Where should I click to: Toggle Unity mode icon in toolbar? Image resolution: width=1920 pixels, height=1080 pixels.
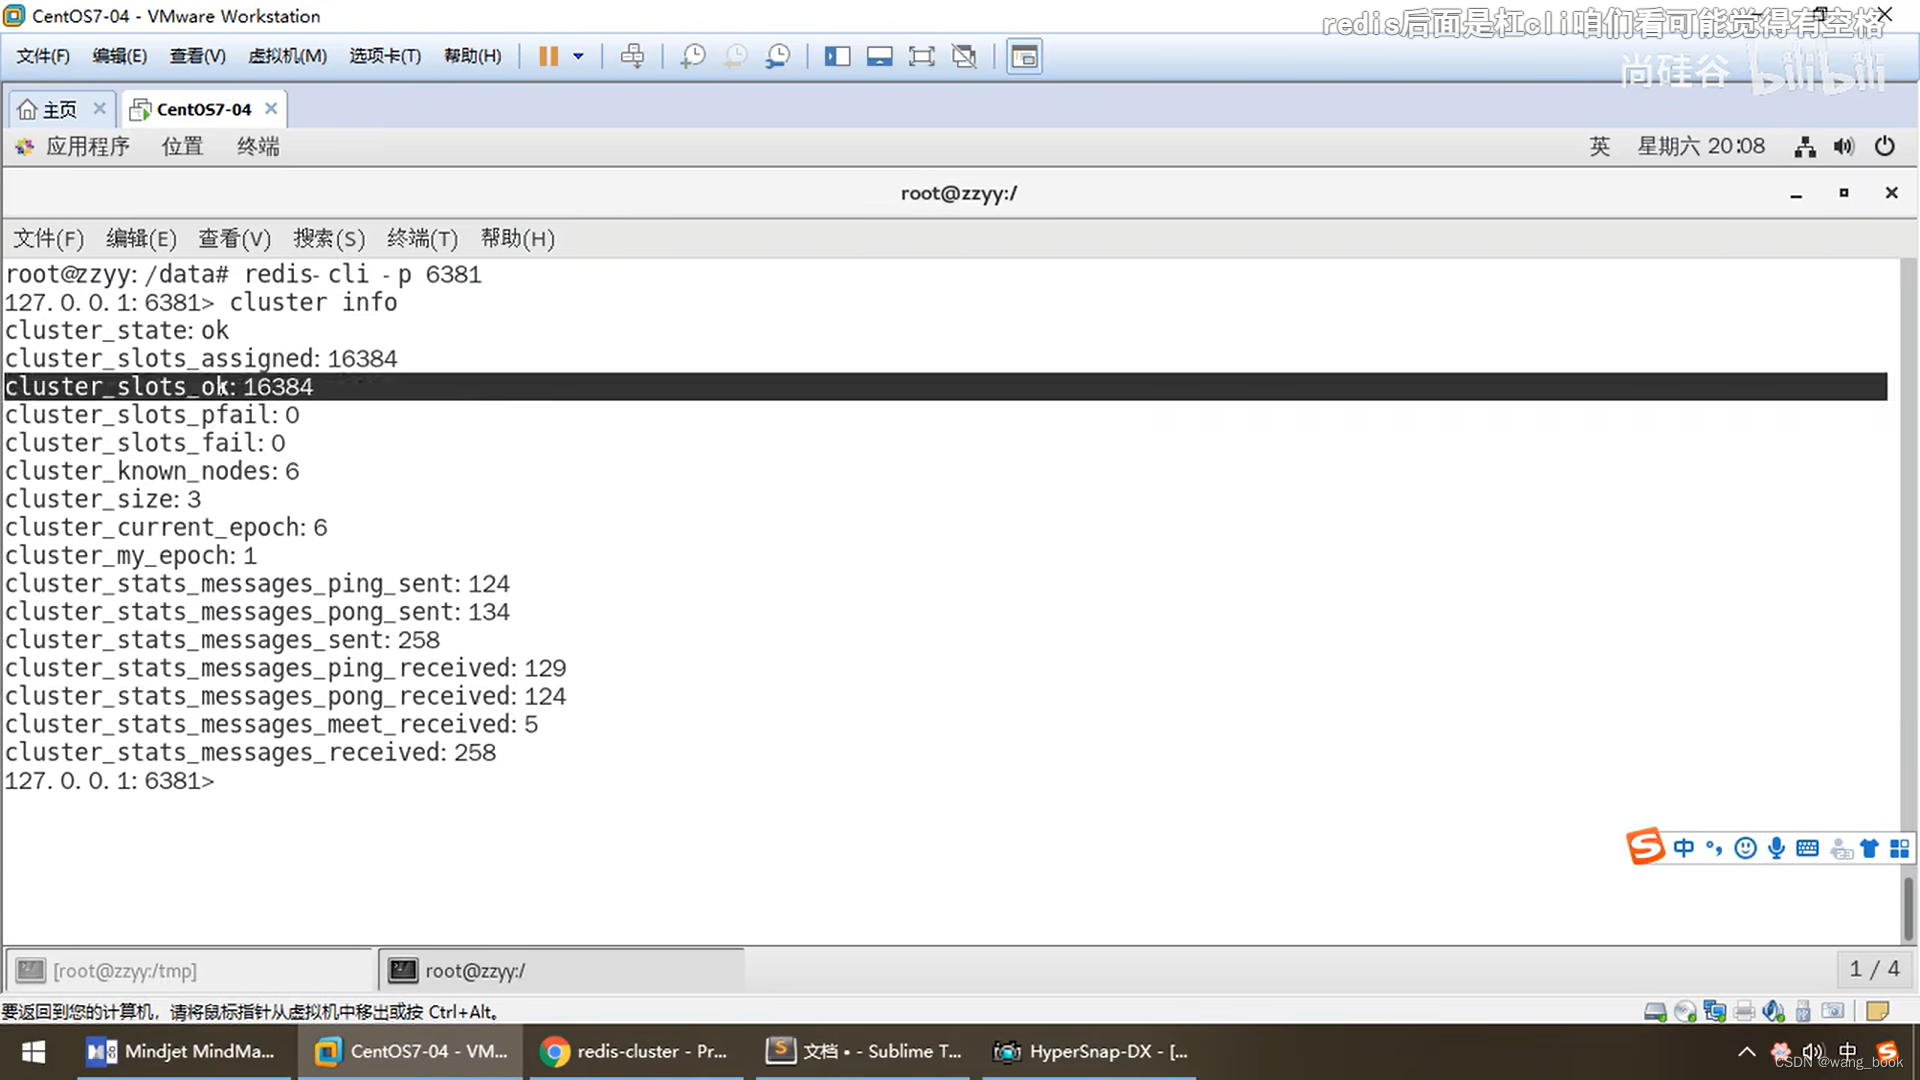tap(964, 56)
